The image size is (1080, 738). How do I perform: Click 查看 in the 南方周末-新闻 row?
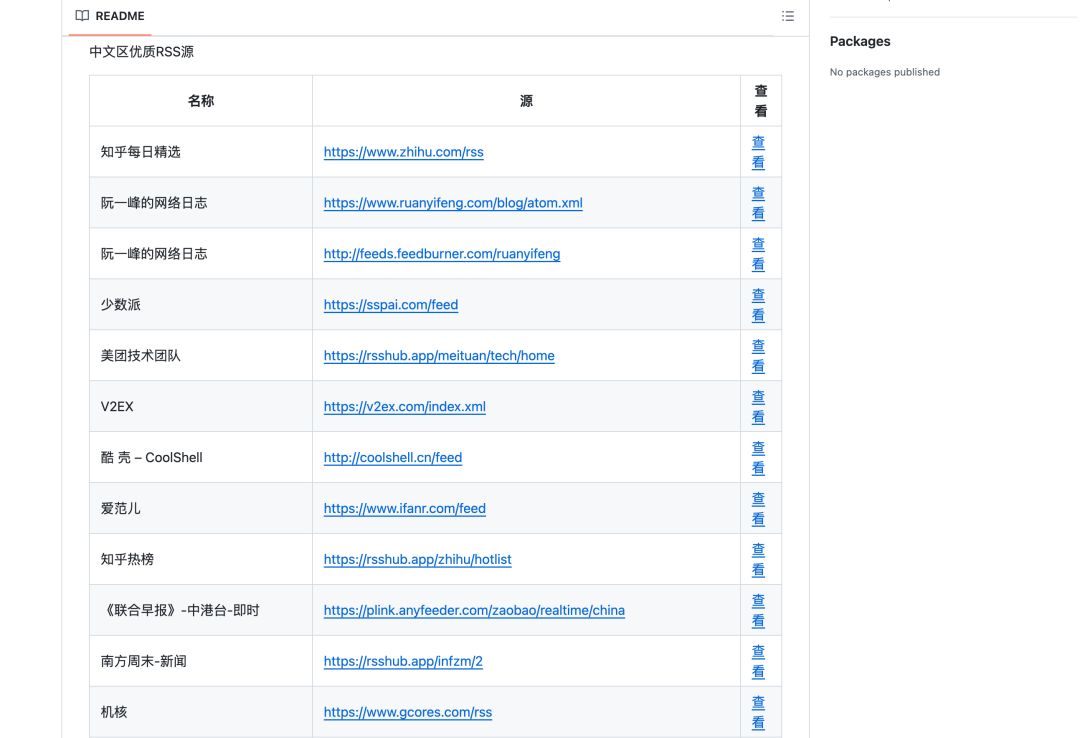coord(758,662)
